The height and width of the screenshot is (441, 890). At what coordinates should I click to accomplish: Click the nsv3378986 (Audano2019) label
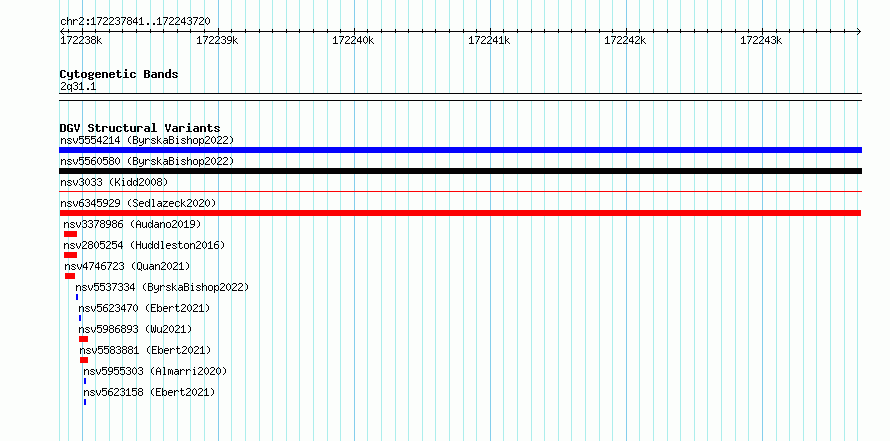(x=132, y=224)
